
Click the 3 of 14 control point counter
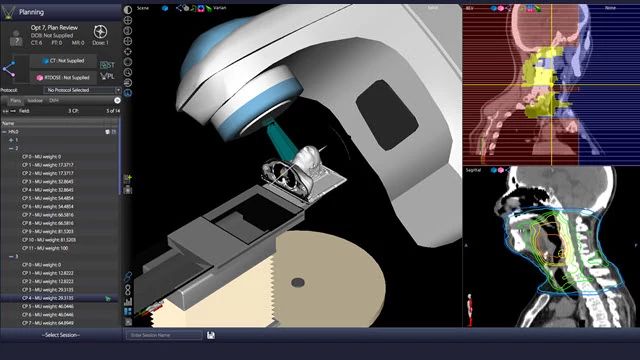[113, 111]
